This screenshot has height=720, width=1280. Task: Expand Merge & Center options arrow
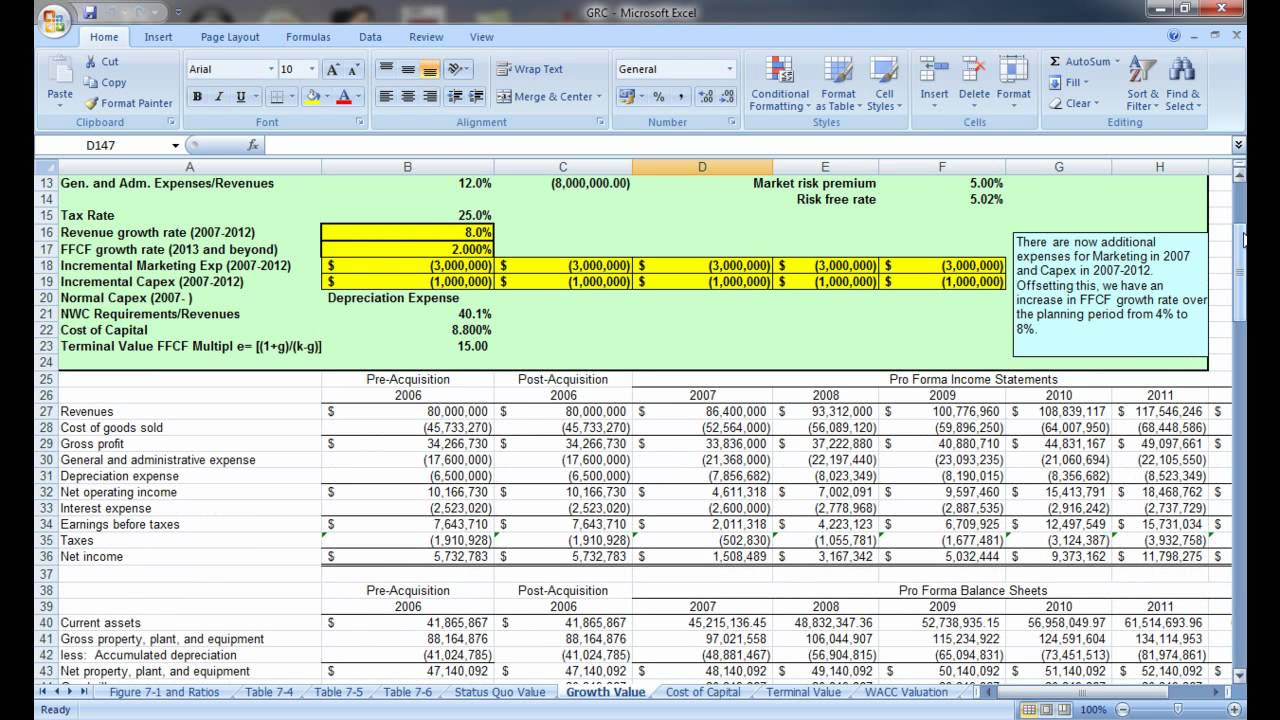599,97
